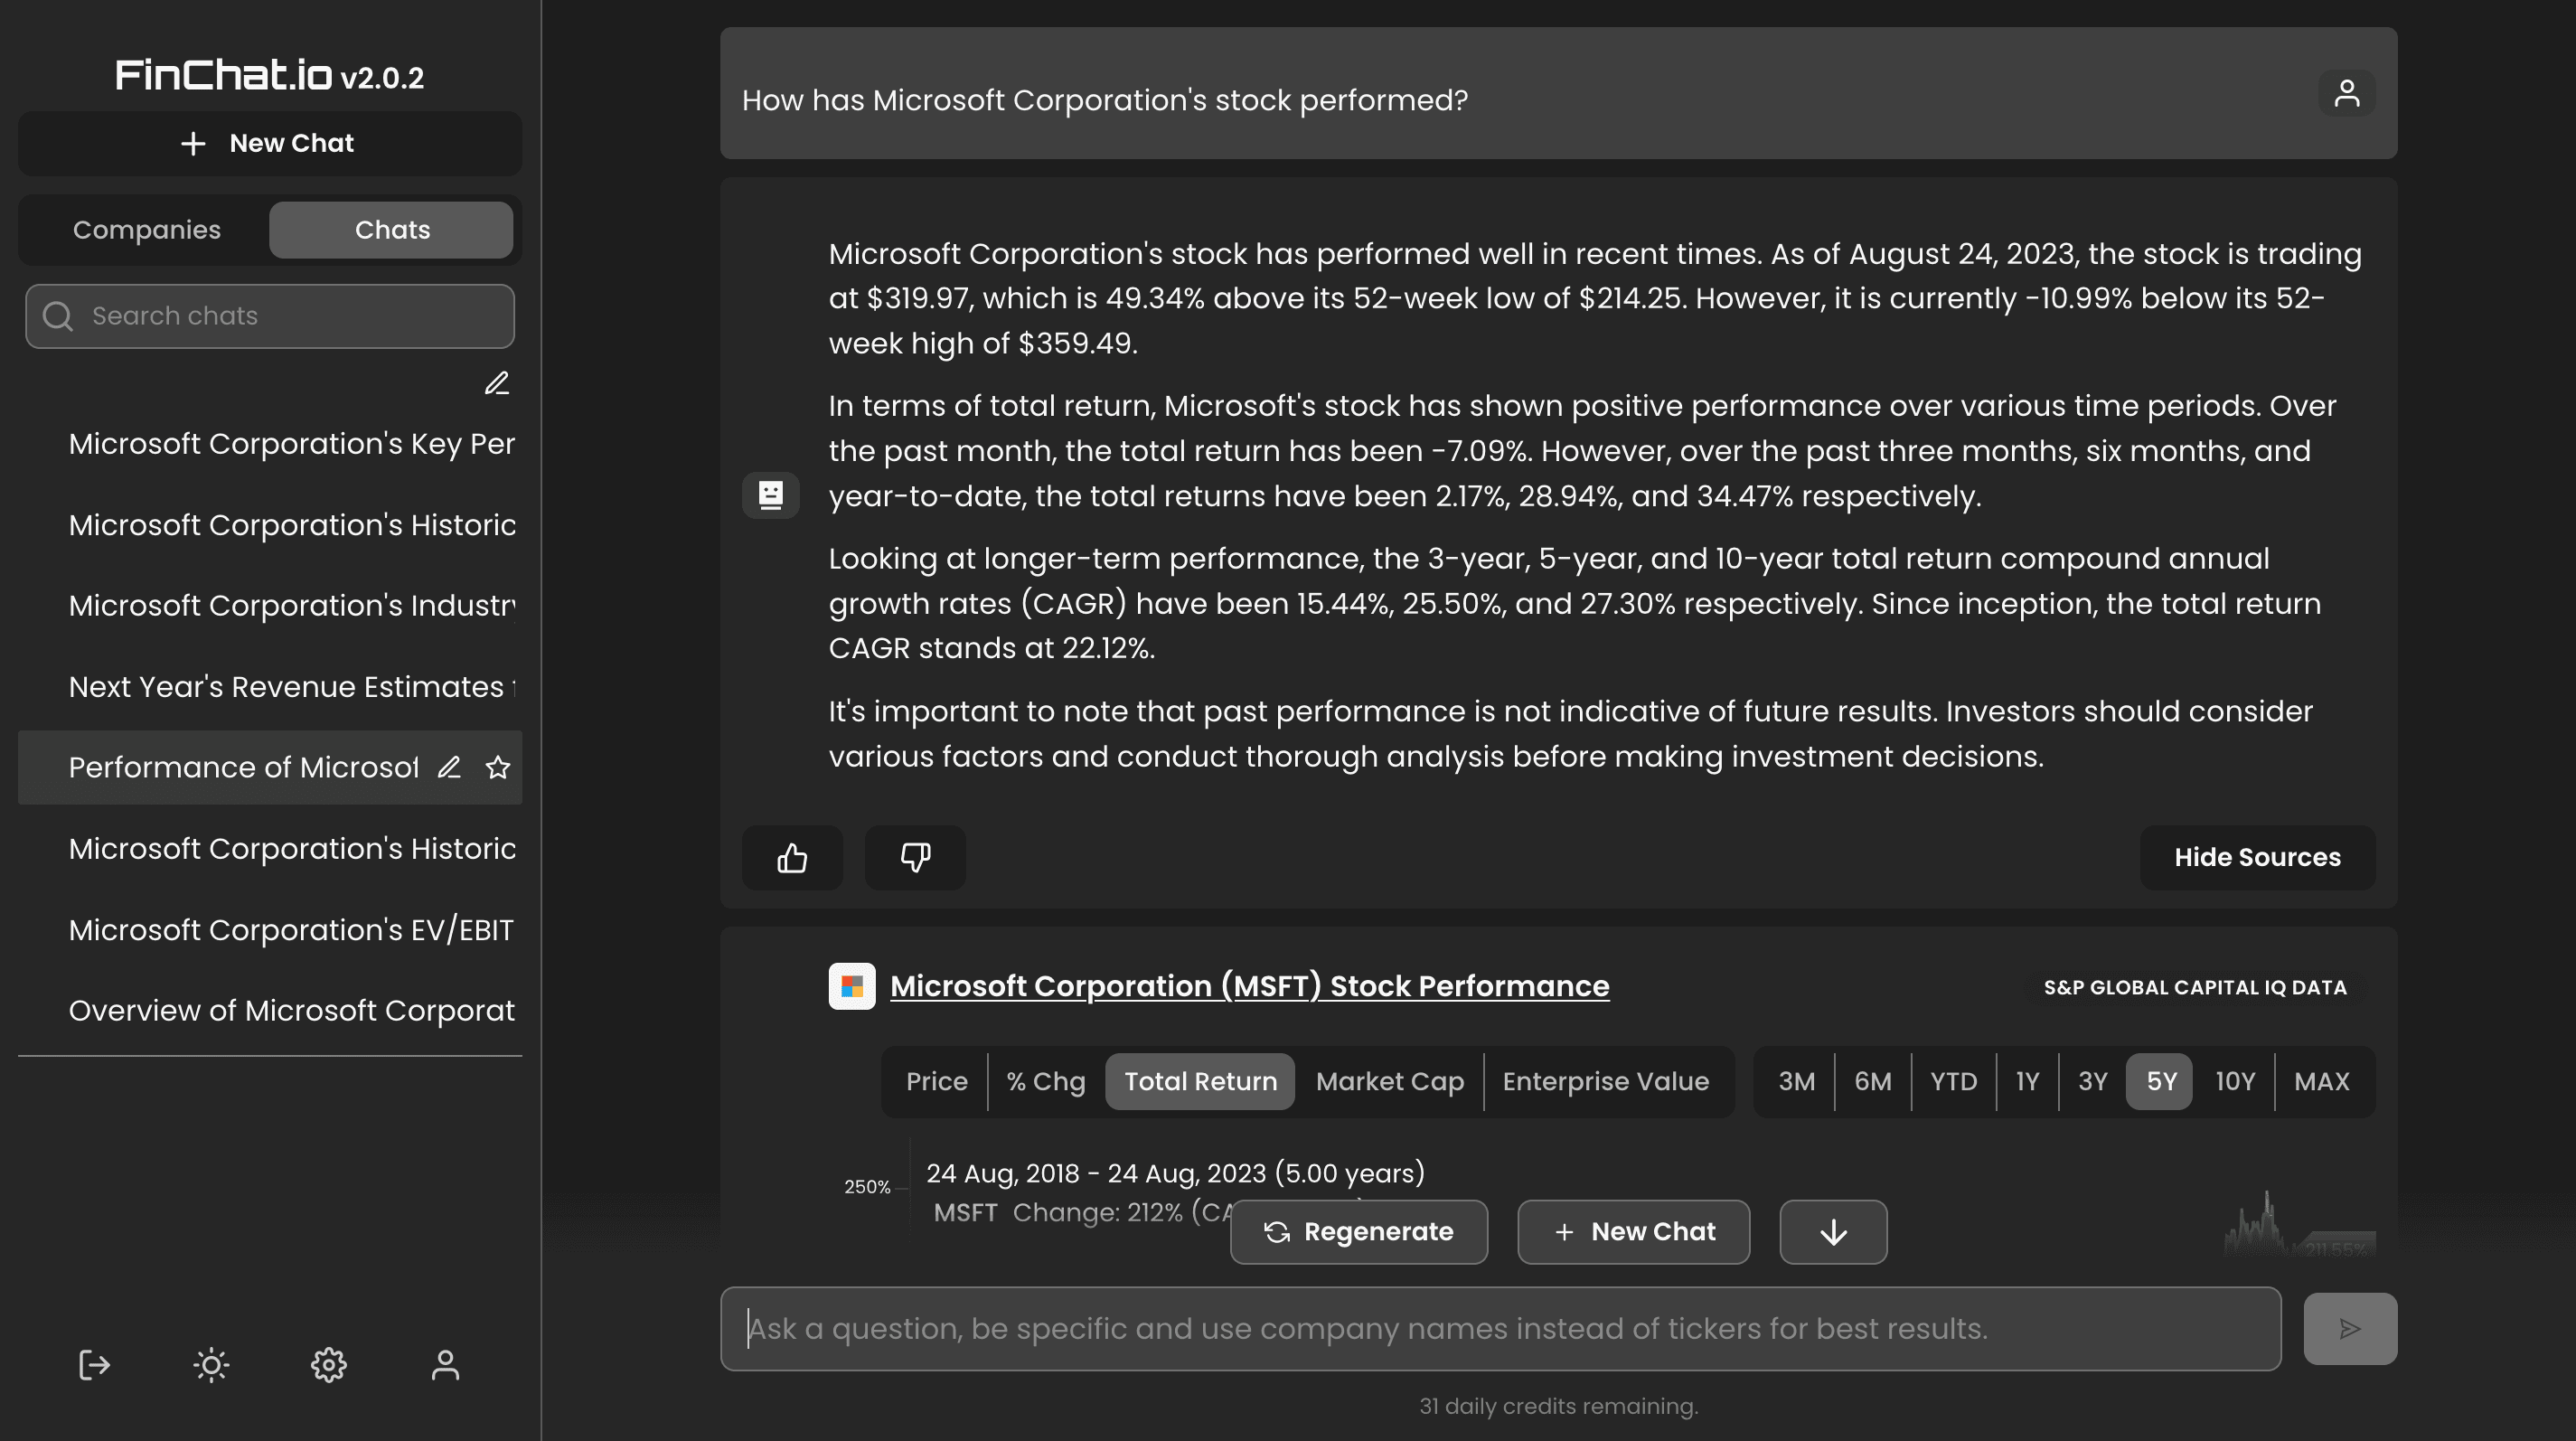Set chart range to YTD
This screenshot has width=2576, height=1441.
pyautogui.click(x=1953, y=1081)
